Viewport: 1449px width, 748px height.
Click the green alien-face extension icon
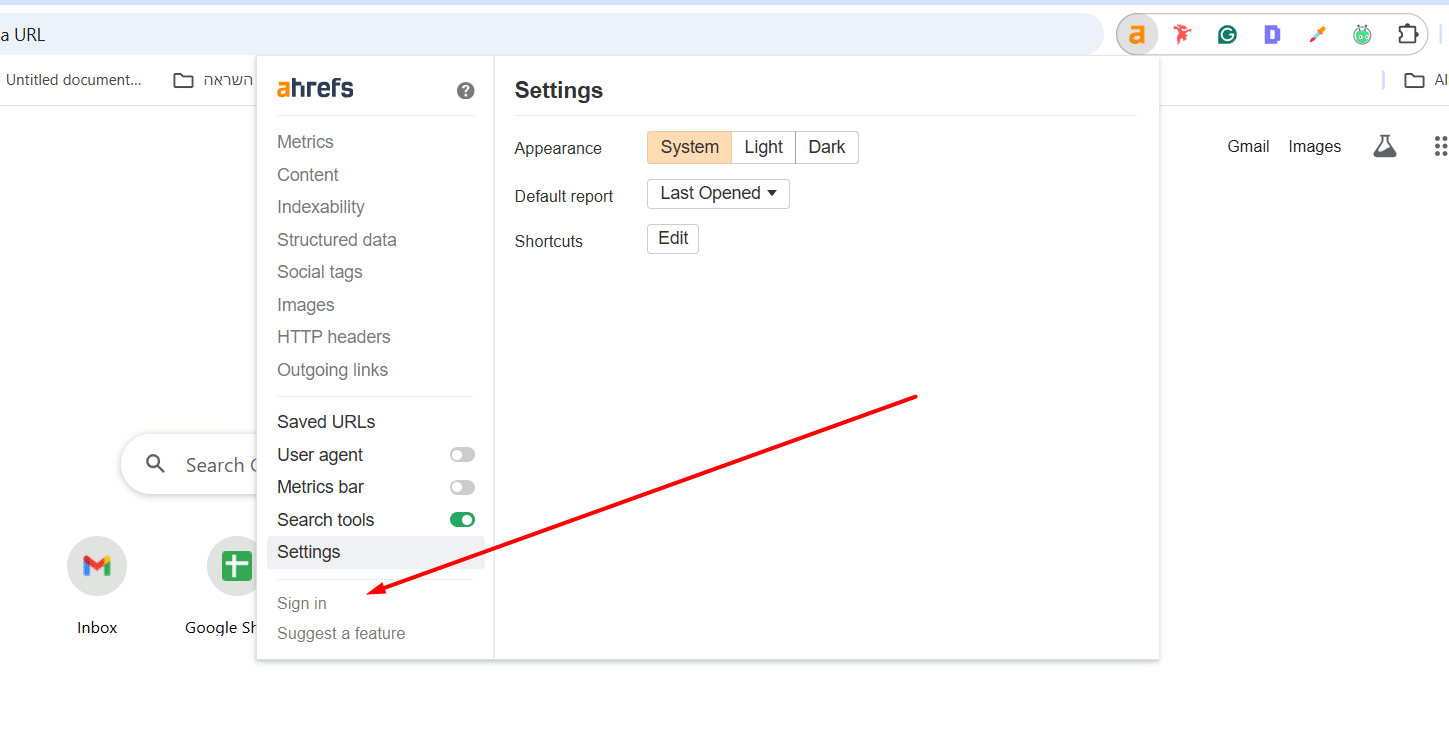click(x=1362, y=35)
